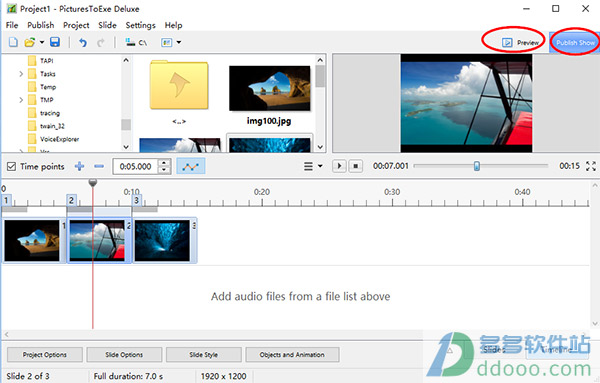Select slide 3 blue ice thumbnail
Viewport: 600px width, 383px height.
click(162, 241)
